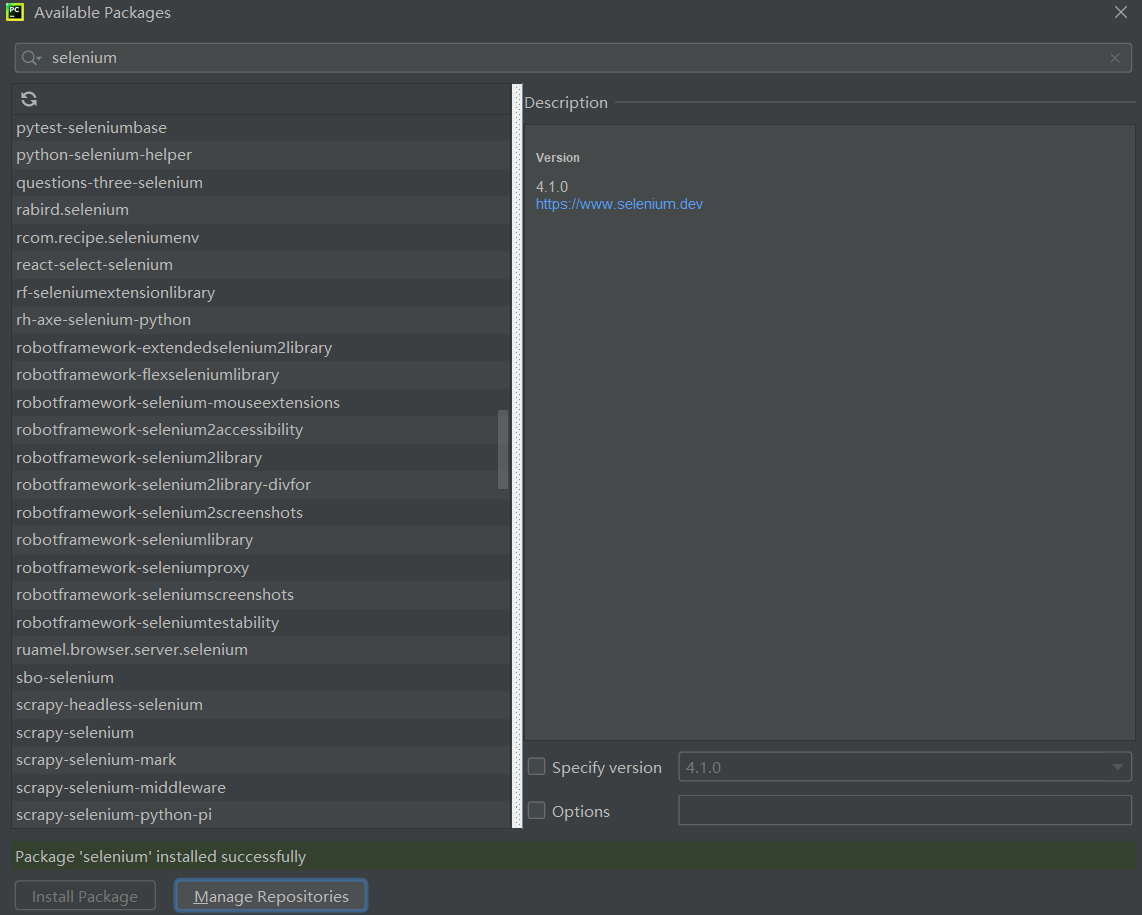1142x915 pixels.
Task: Click the vertical splitter between list and description
Action: coord(517,456)
